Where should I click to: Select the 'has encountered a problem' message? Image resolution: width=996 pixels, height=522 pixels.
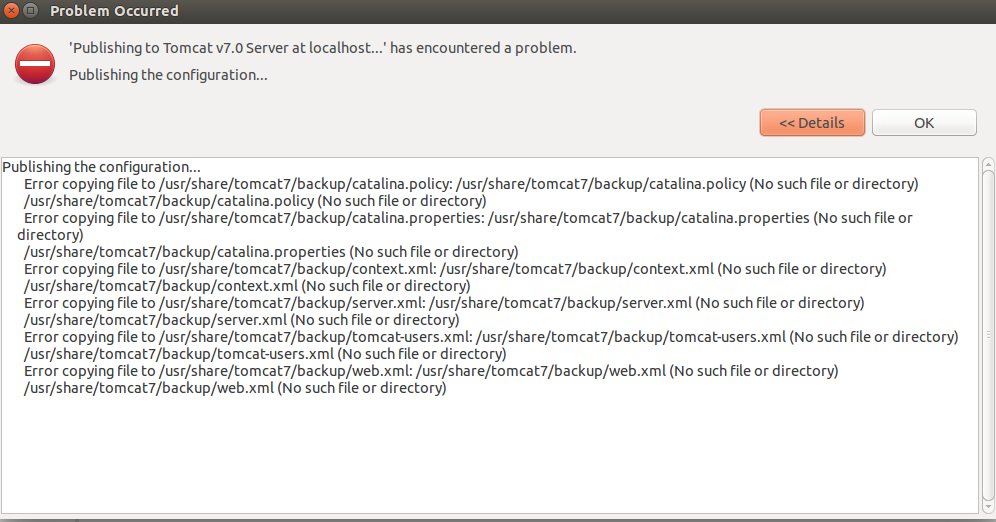pos(323,48)
